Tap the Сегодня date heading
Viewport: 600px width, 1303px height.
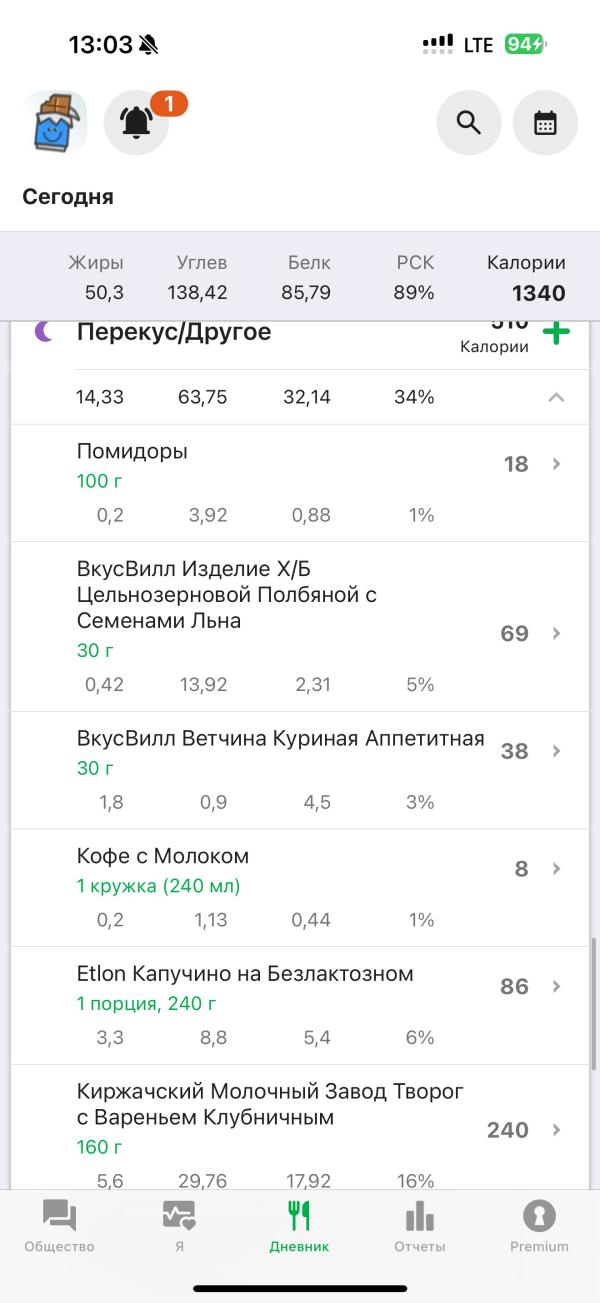[x=68, y=197]
